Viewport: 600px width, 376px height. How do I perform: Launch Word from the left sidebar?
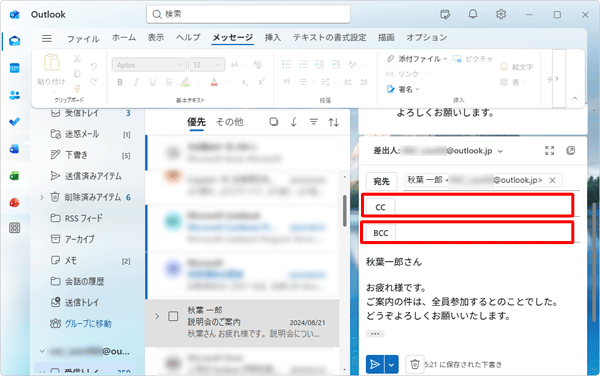pos(15,149)
